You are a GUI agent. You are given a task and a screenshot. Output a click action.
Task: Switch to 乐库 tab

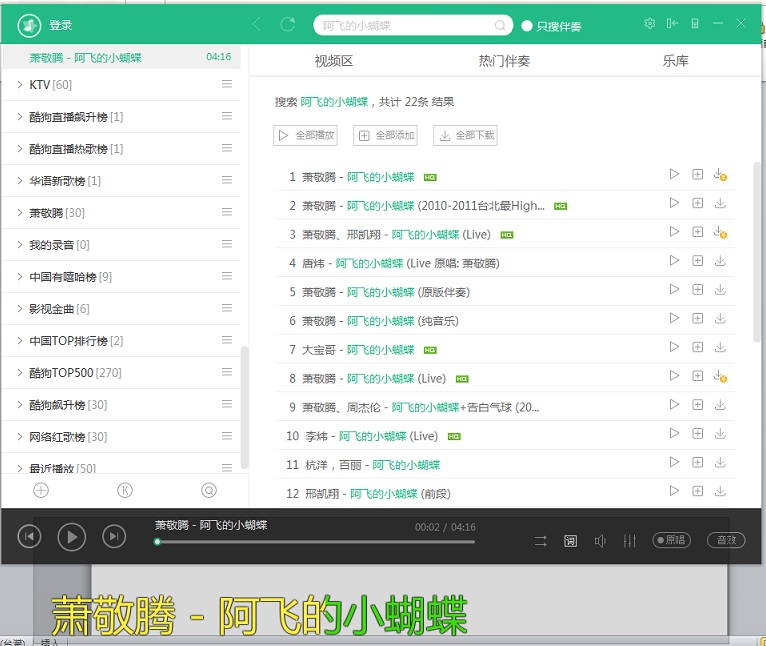676,61
